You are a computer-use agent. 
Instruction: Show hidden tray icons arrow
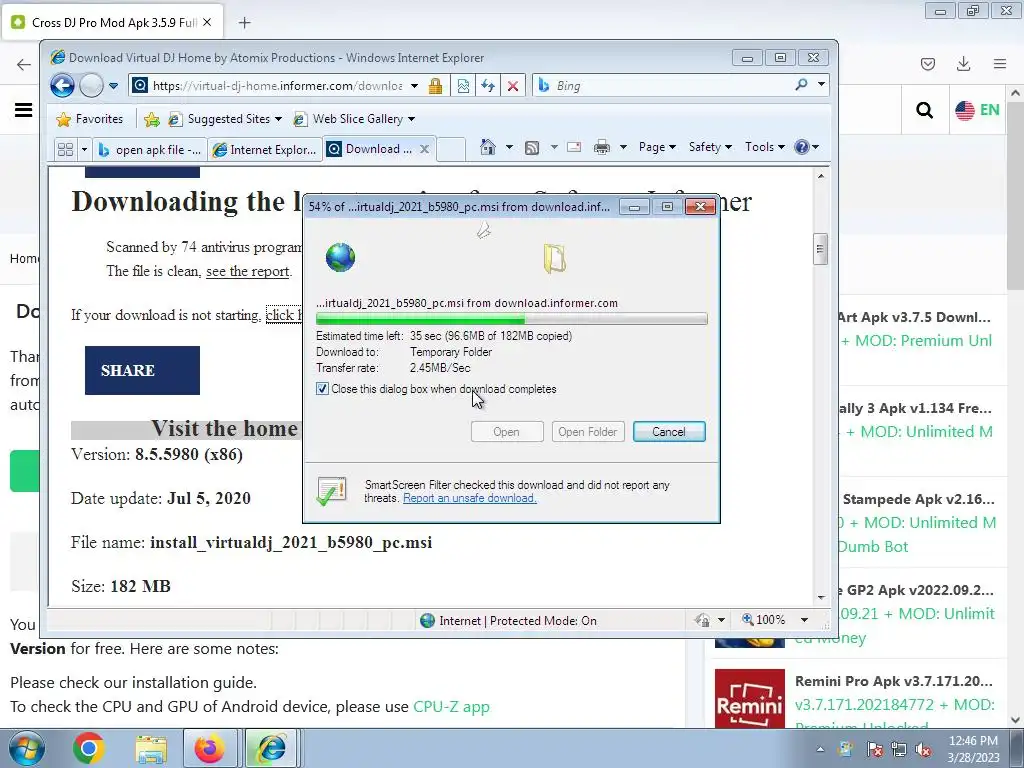point(820,749)
